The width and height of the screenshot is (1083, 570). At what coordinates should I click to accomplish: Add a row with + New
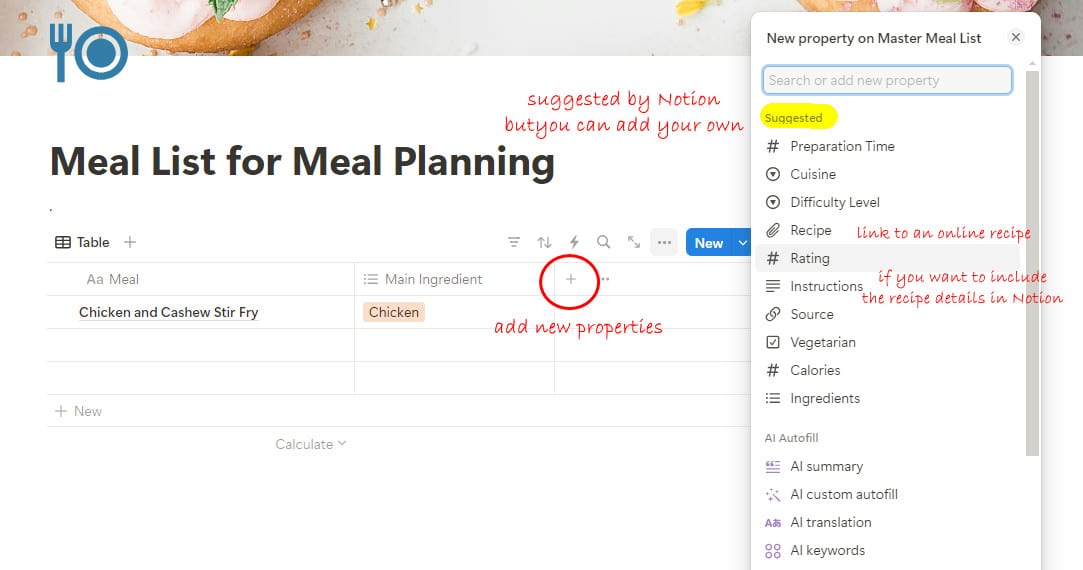(x=79, y=411)
